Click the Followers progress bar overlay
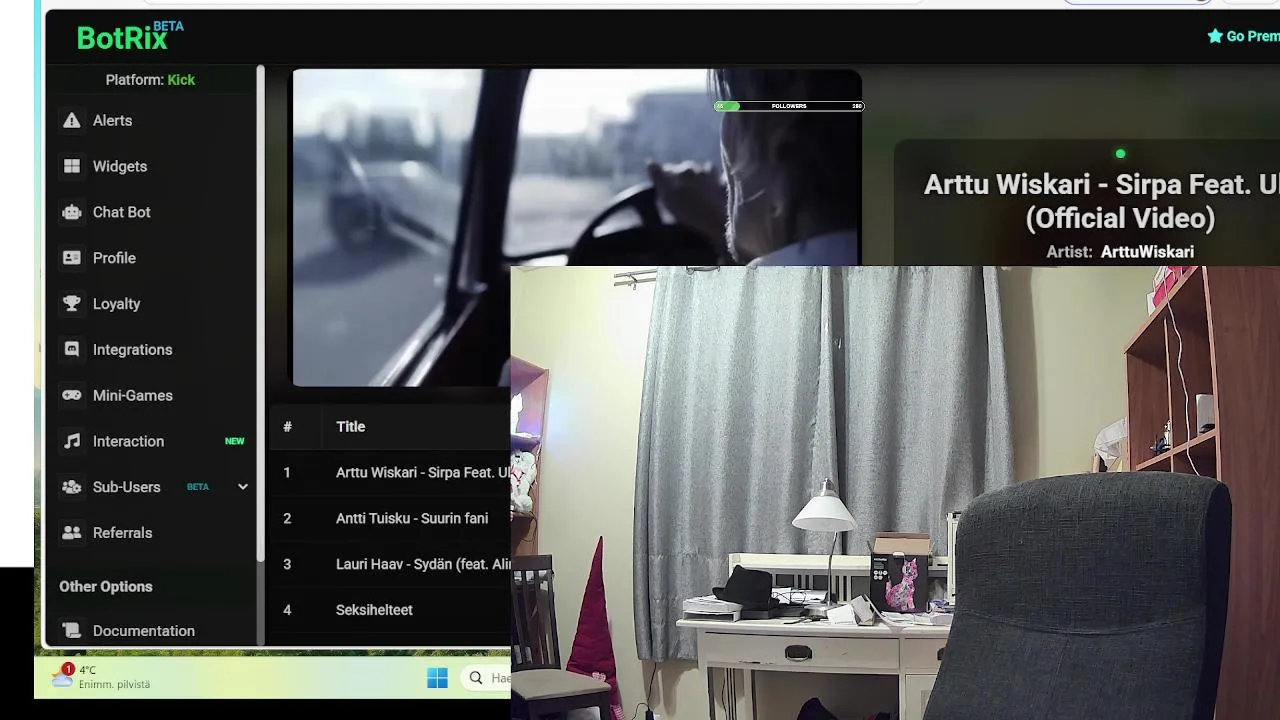This screenshot has height=720, width=1280. click(x=789, y=106)
